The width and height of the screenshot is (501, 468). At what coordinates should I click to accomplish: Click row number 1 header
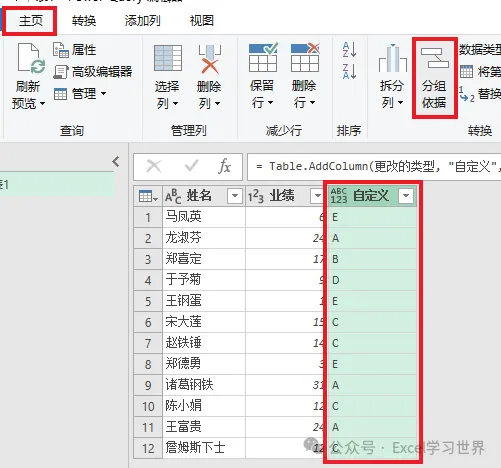coord(148,217)
